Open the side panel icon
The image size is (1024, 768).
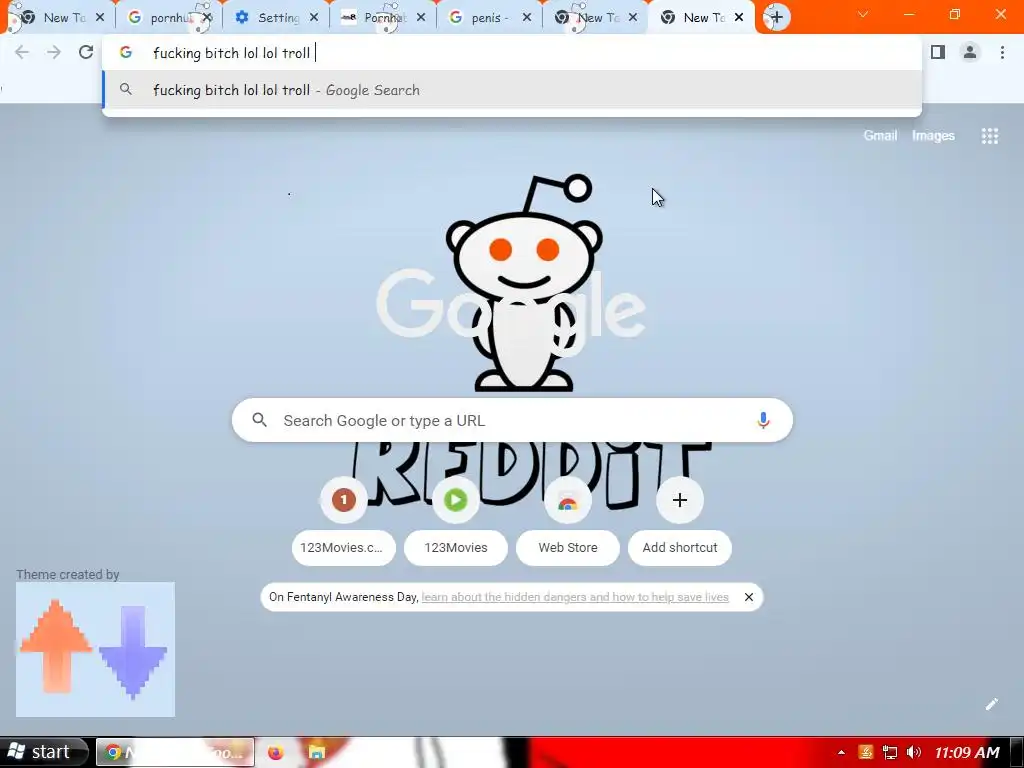point(938,52)
